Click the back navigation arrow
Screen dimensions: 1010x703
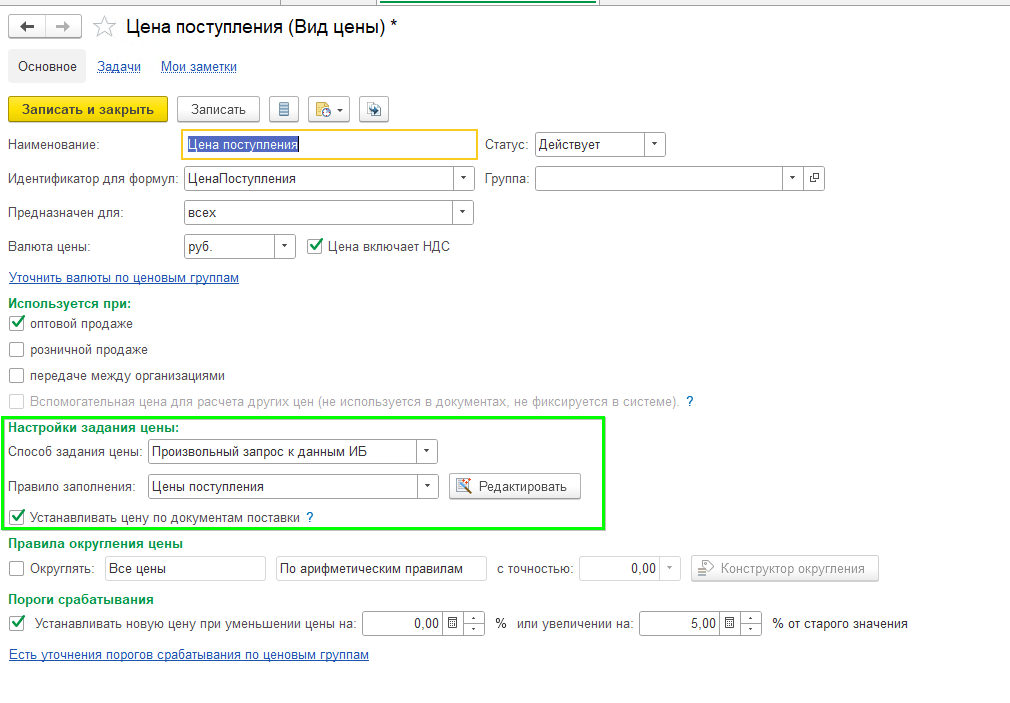coord(27,26)
